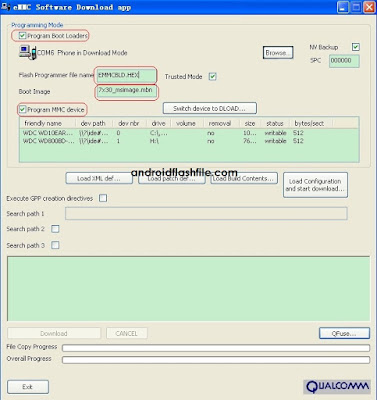The image size is (377, 400).
Task: Click the removal column header
Action: [x=220, y=123]
